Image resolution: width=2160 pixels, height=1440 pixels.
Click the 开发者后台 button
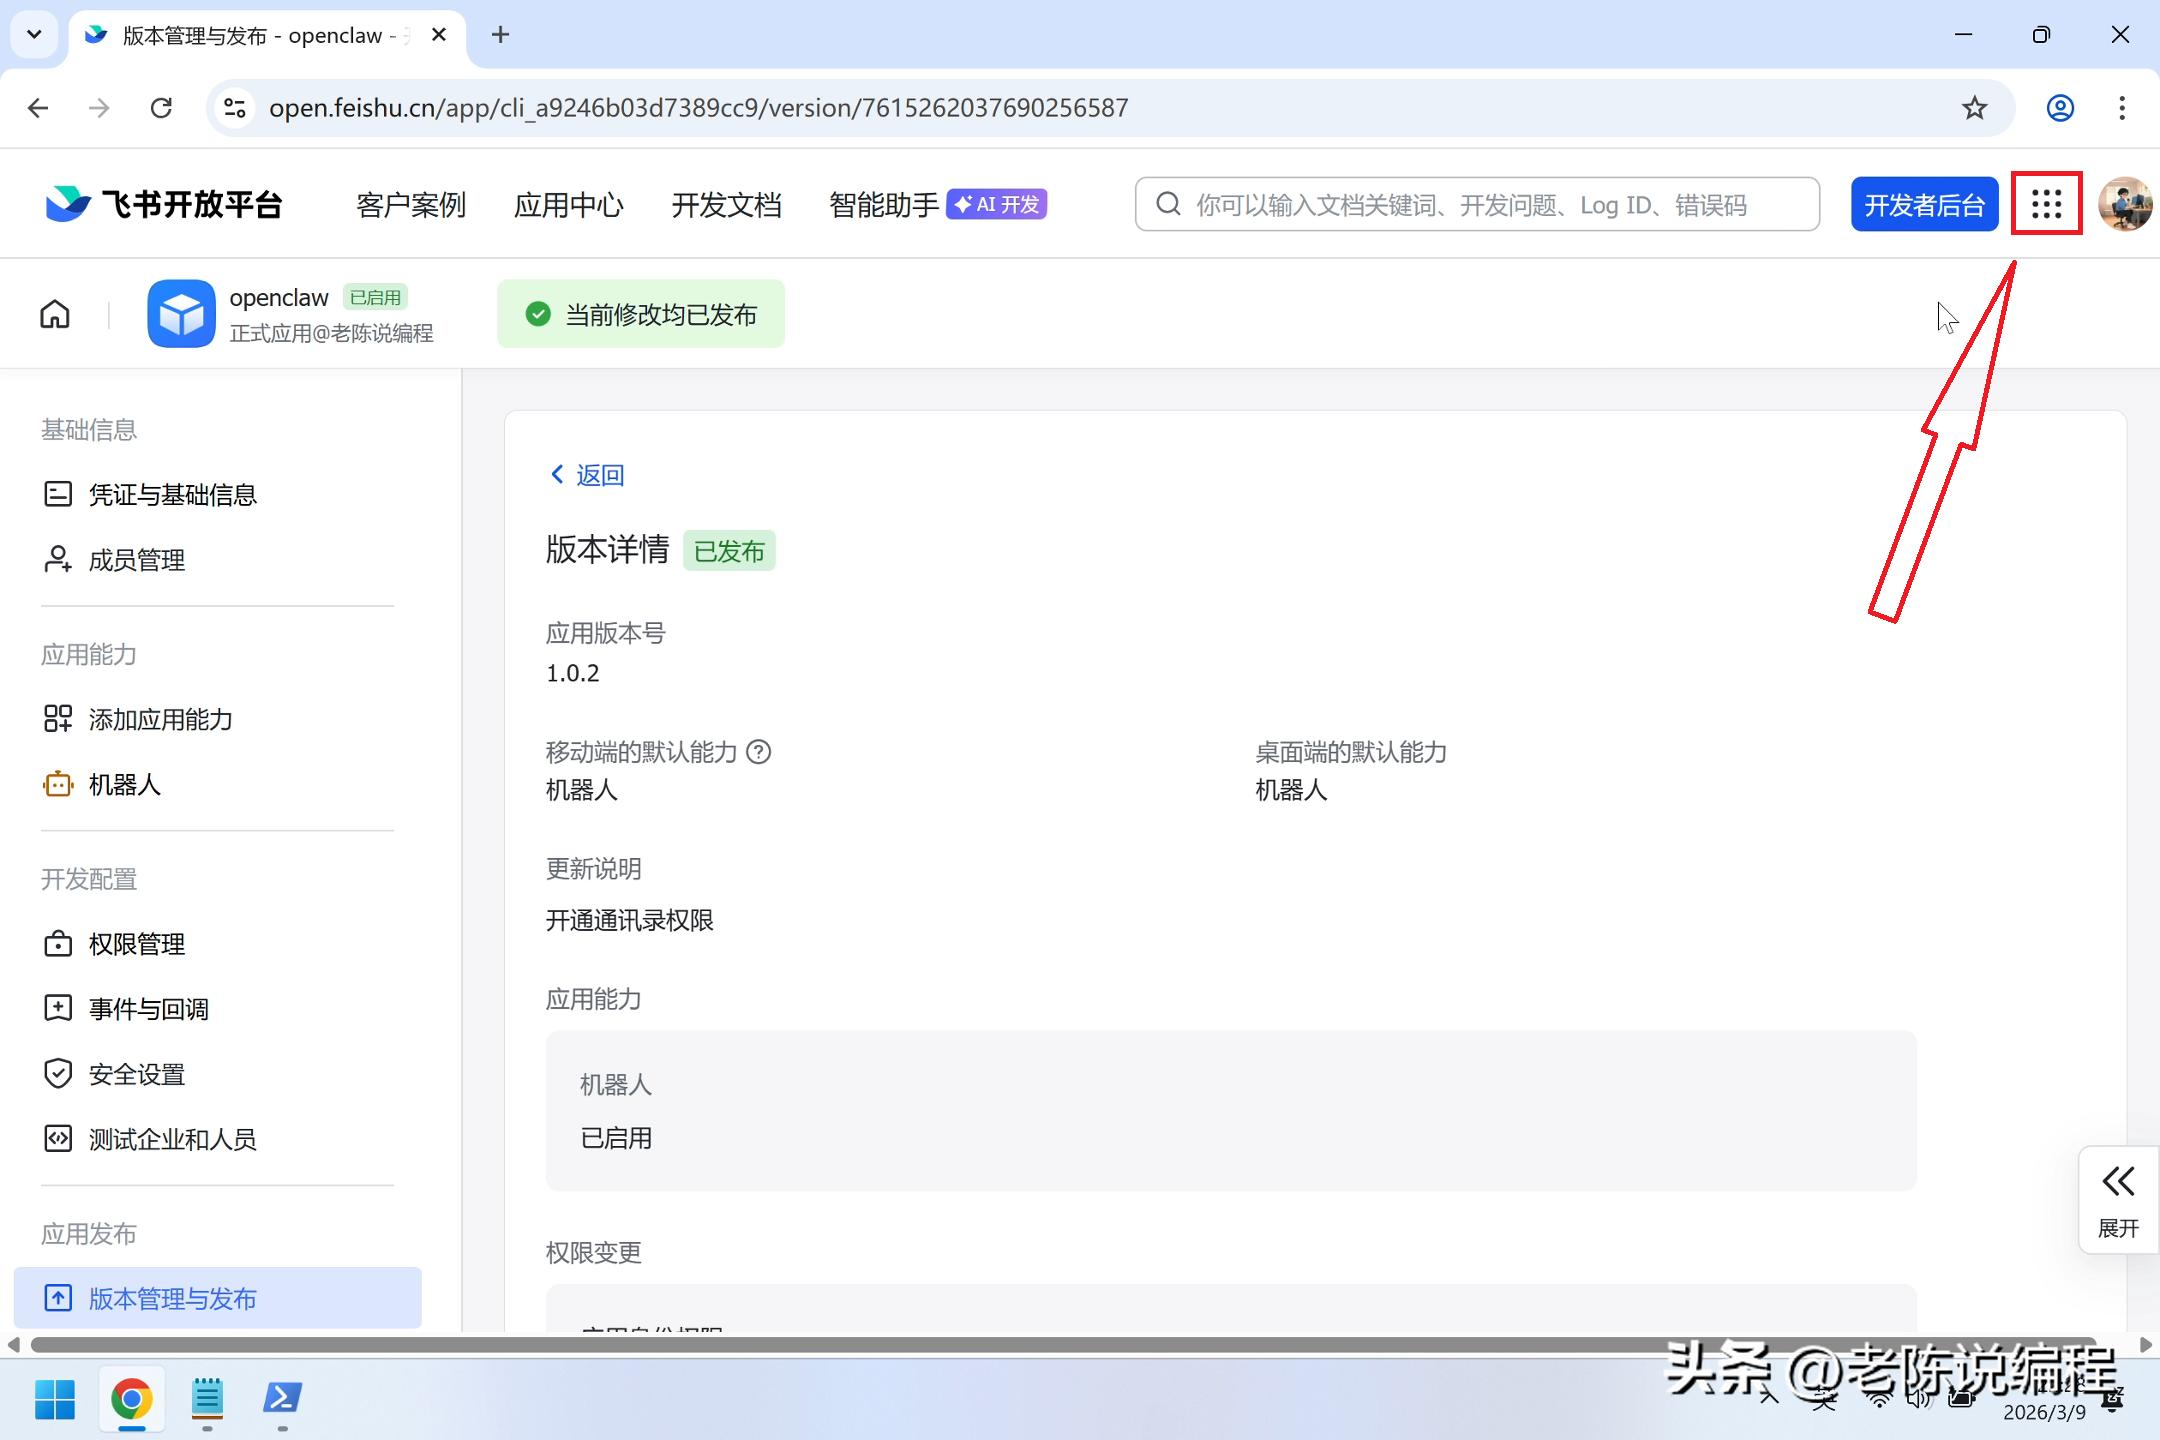click(x=1923, y=205)
